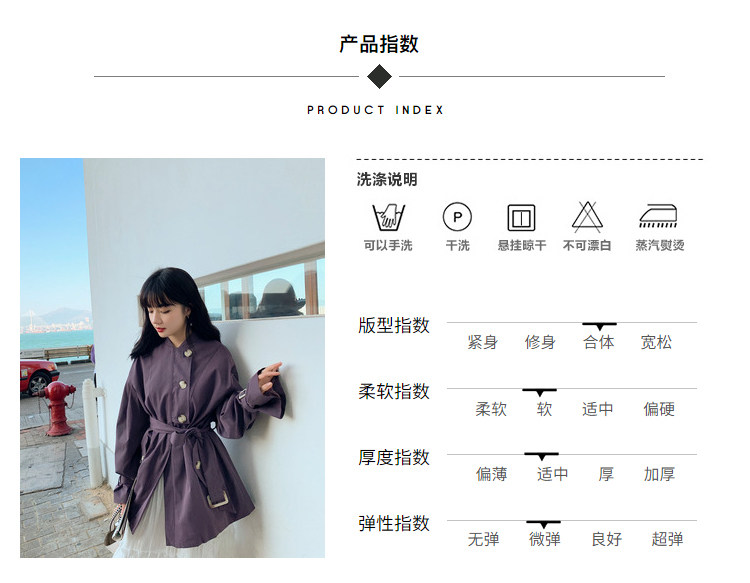Select 超弹 on the elasticity scale
The width and height of the screenshot is (750, 583).
pos(667,539)
